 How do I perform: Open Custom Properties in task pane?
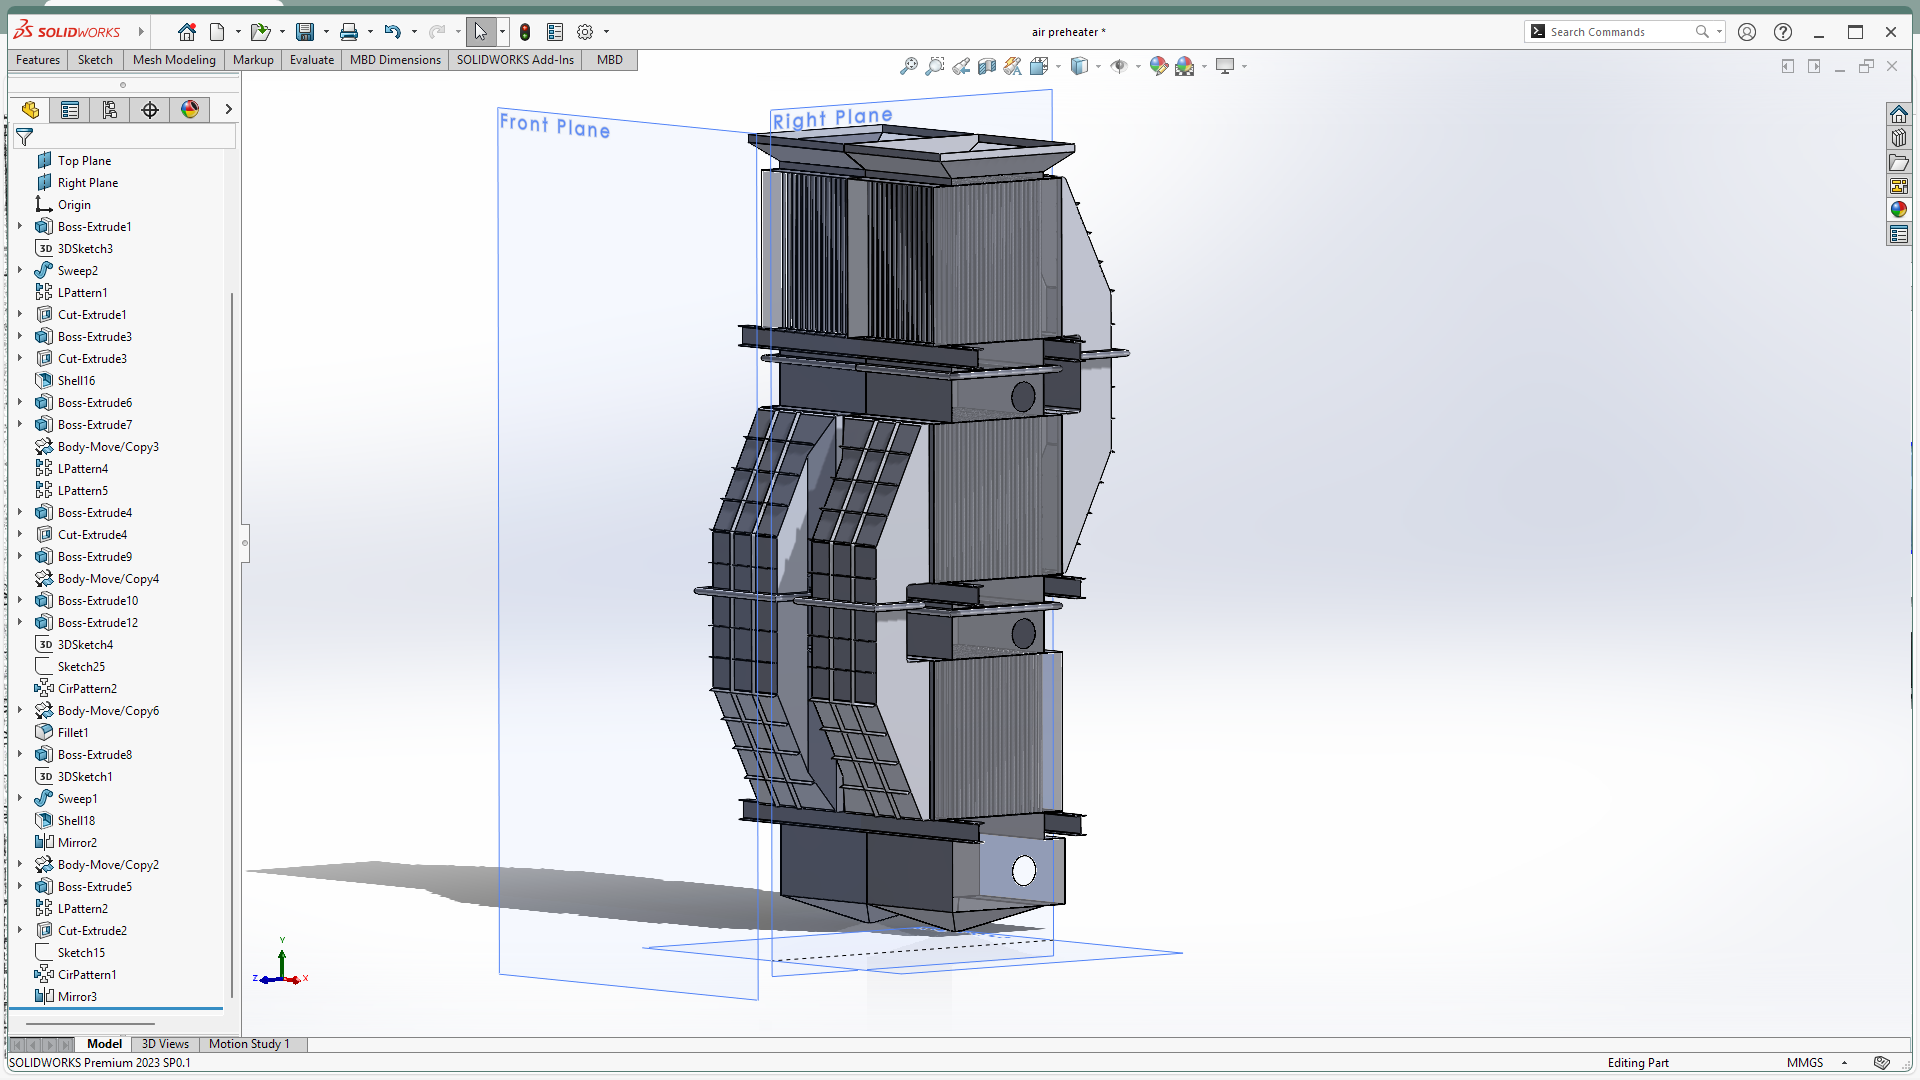(x=1898, y=234)
